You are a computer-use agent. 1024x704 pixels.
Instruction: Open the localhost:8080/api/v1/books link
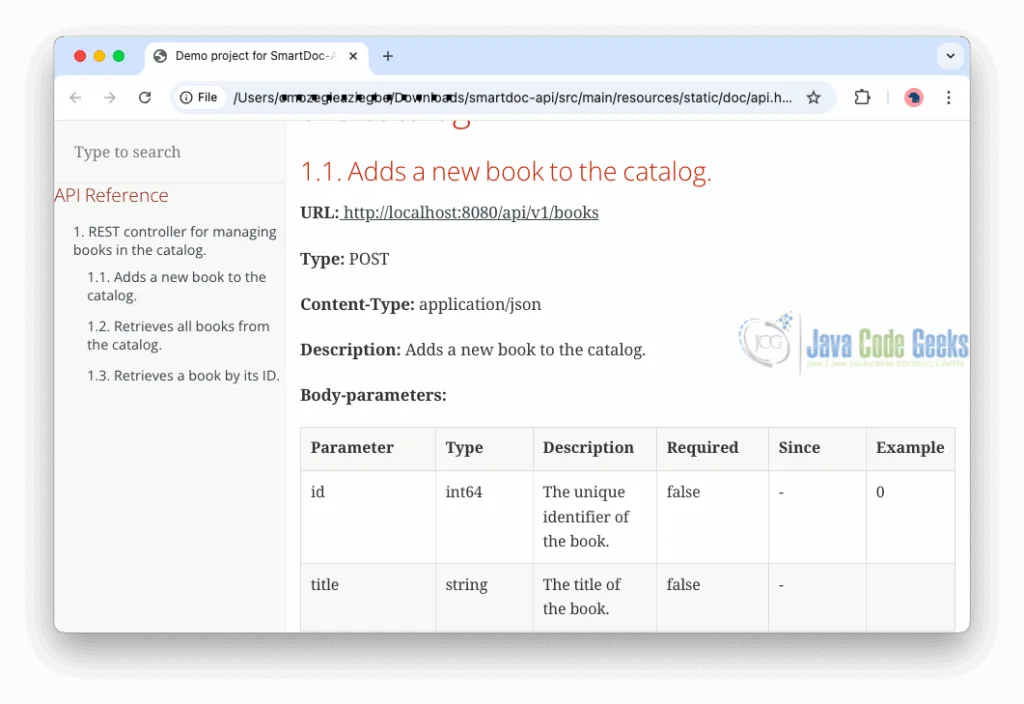tap(470, 213)
